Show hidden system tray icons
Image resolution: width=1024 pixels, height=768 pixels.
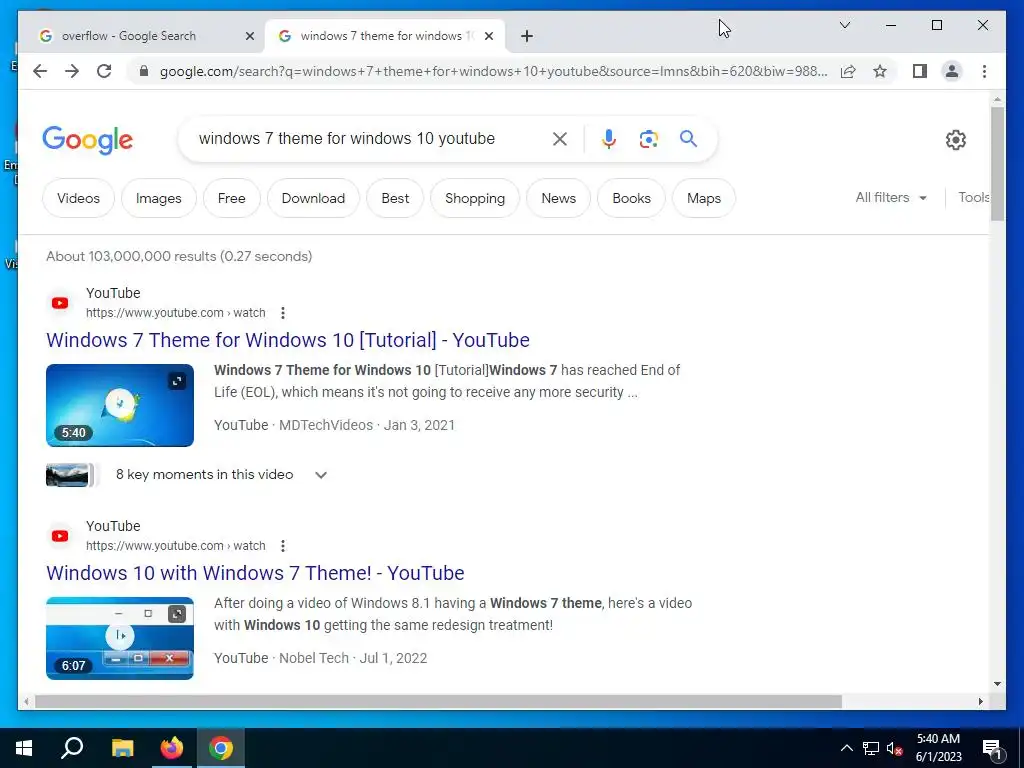coord(846,748)
